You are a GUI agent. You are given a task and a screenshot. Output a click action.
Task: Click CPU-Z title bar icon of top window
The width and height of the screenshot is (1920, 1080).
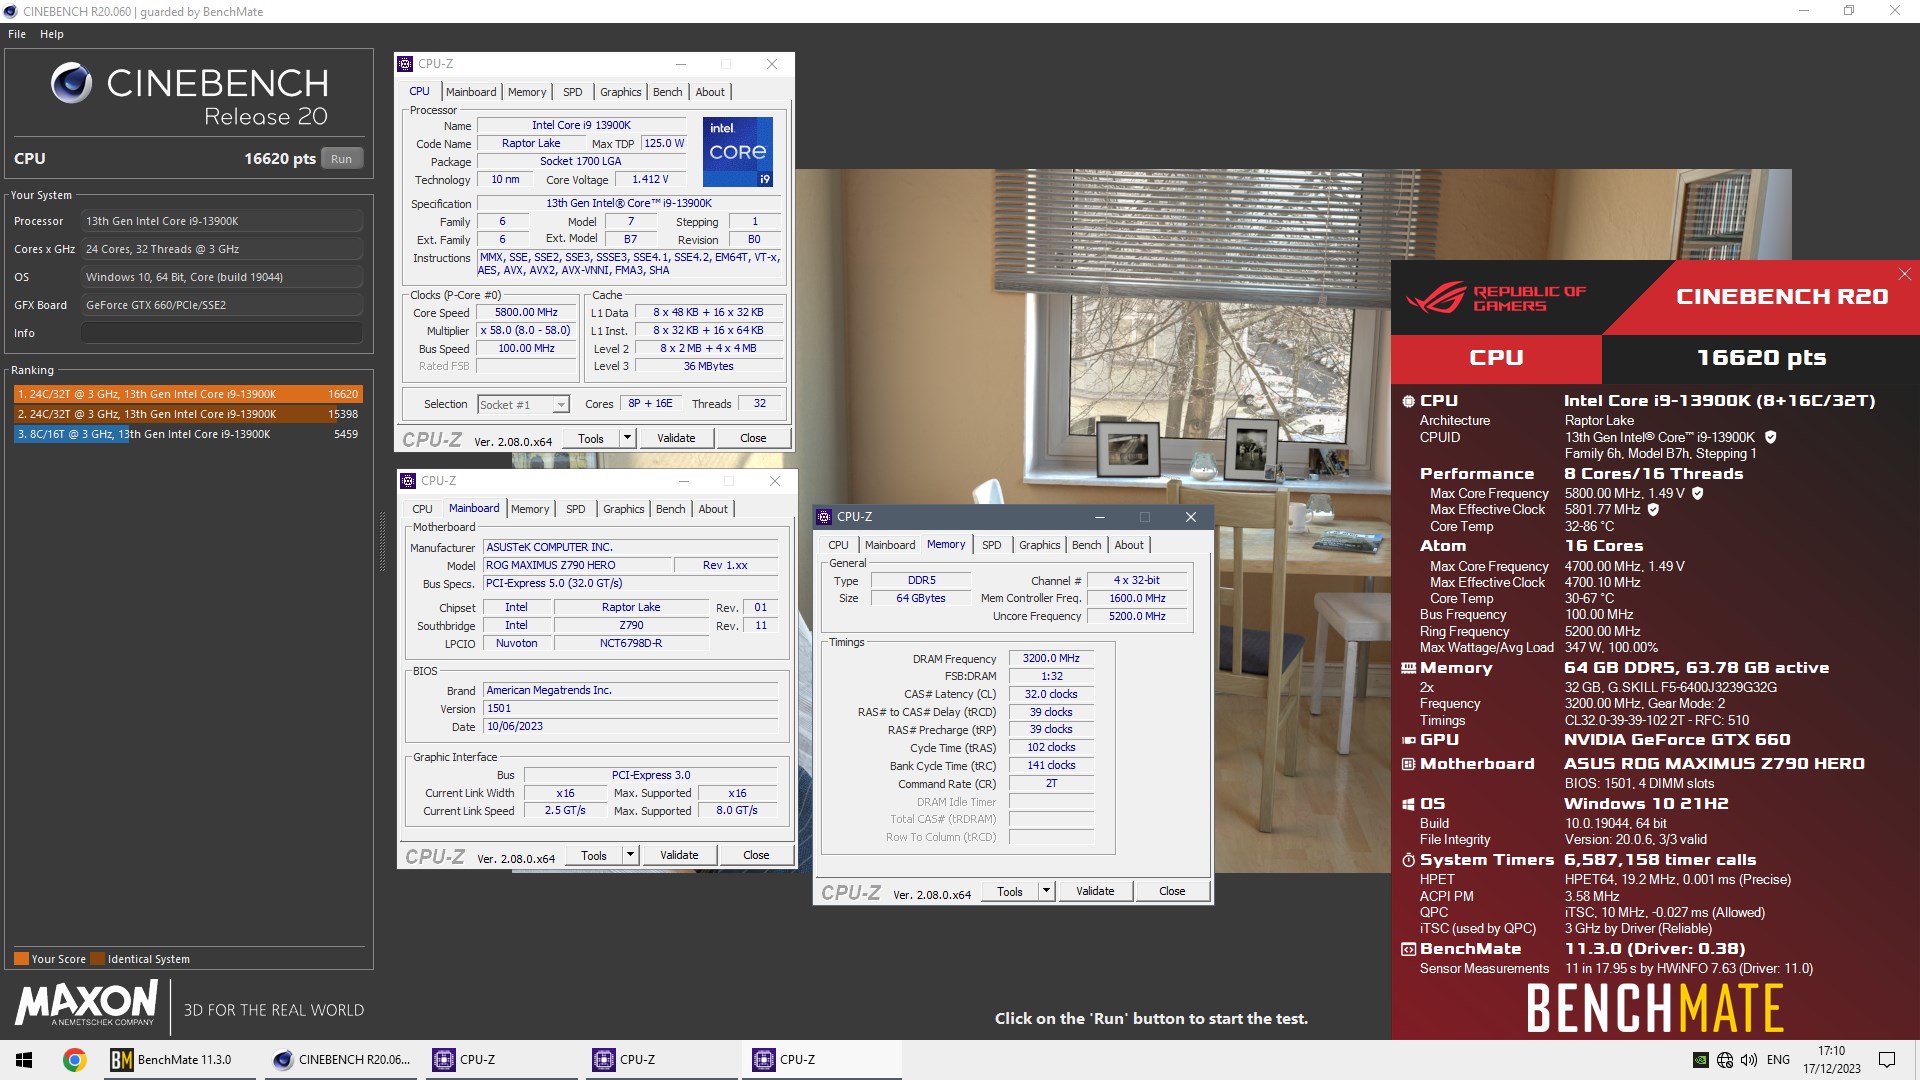[406, 64]
